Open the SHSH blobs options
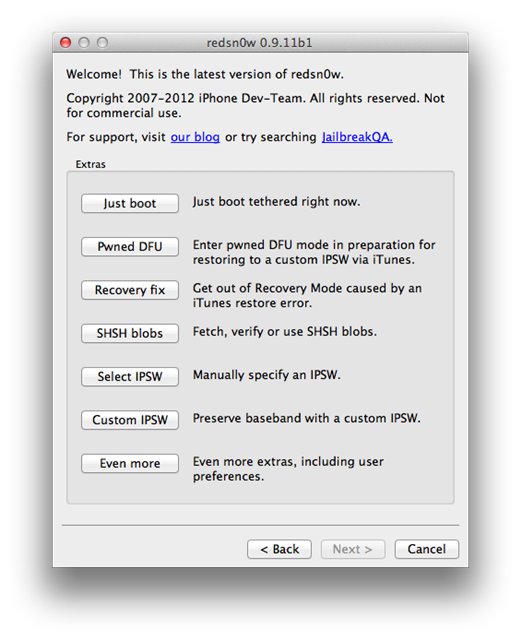 coord(130,333)
